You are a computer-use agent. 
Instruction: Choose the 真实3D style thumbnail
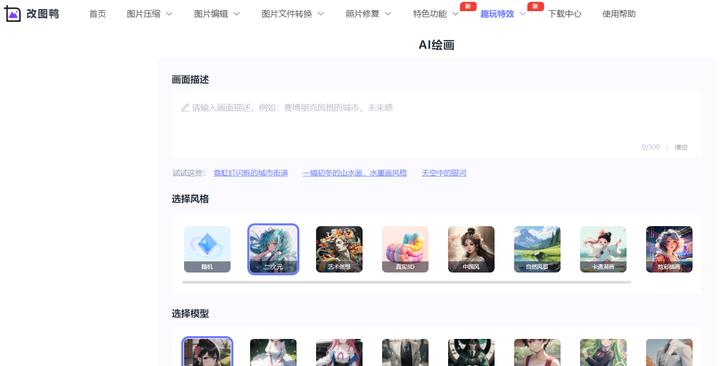coord(405,249)
